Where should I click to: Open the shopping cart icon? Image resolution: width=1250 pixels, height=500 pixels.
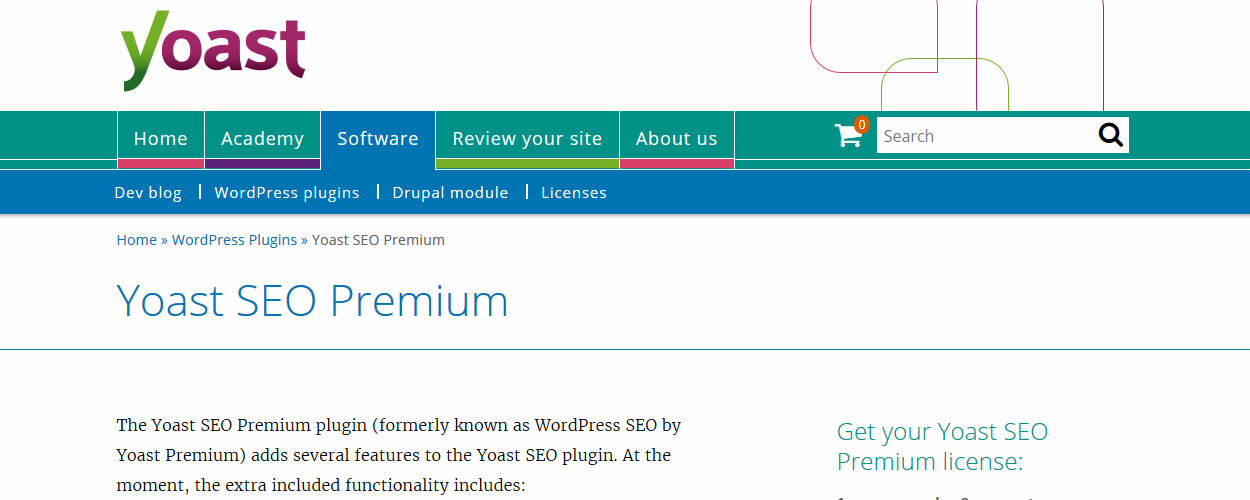[848, 136]
